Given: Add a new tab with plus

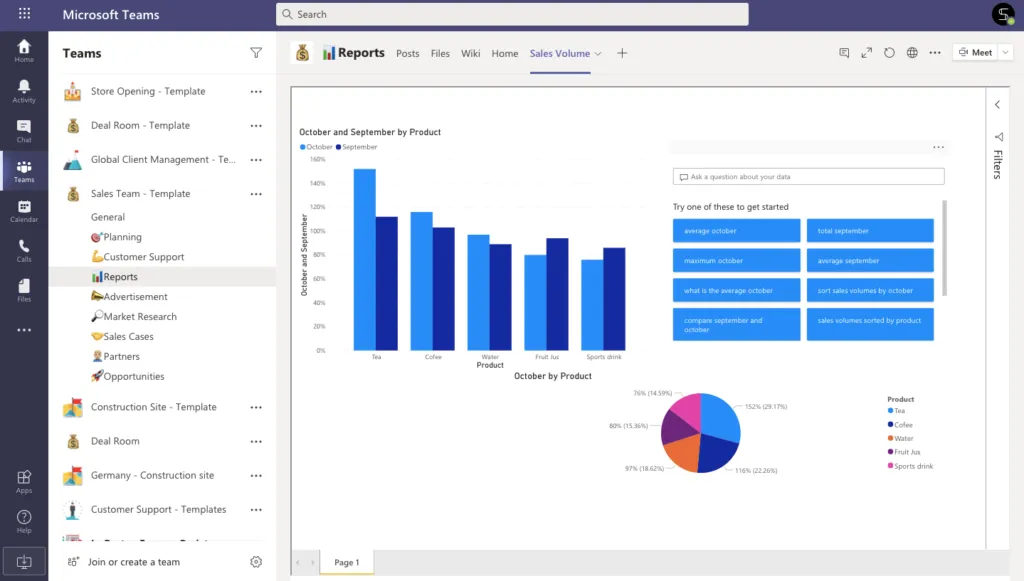Looking at the screenshot, I should [622, 53].
